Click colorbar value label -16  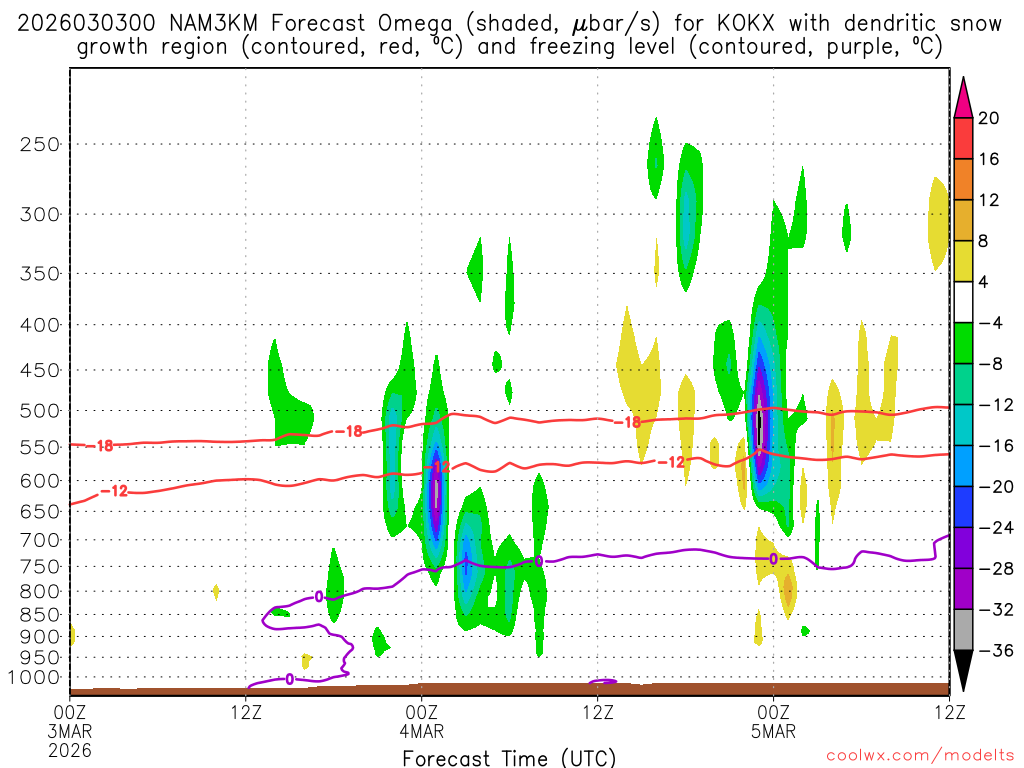996,445
